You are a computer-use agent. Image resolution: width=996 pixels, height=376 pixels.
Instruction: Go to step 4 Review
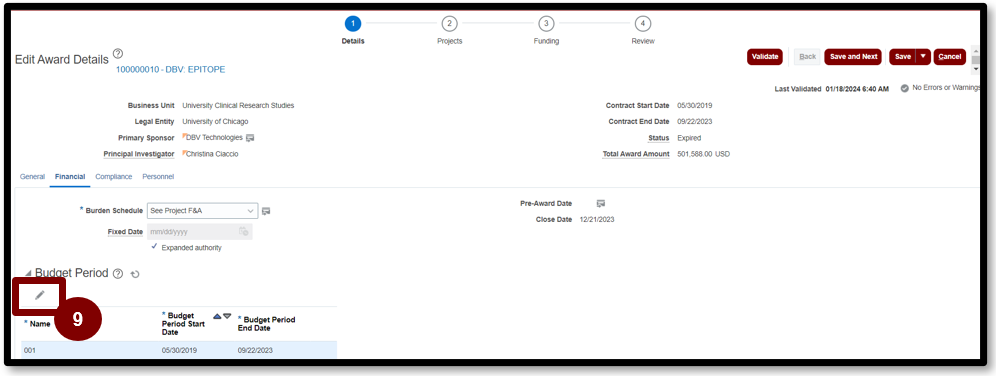643,24
